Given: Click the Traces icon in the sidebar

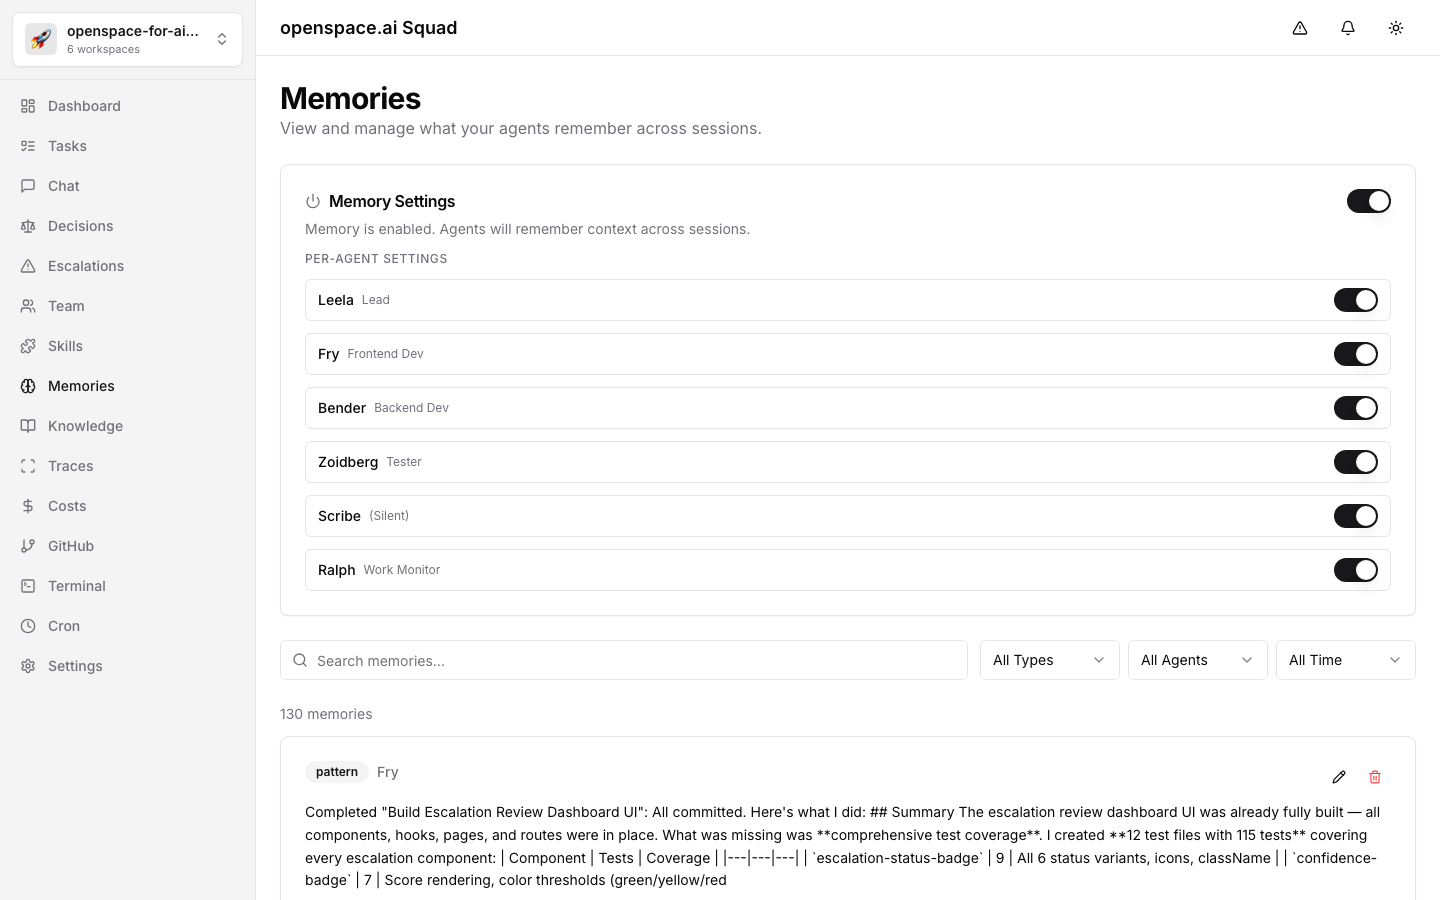Looking at the screenshot, I should 28,466.
